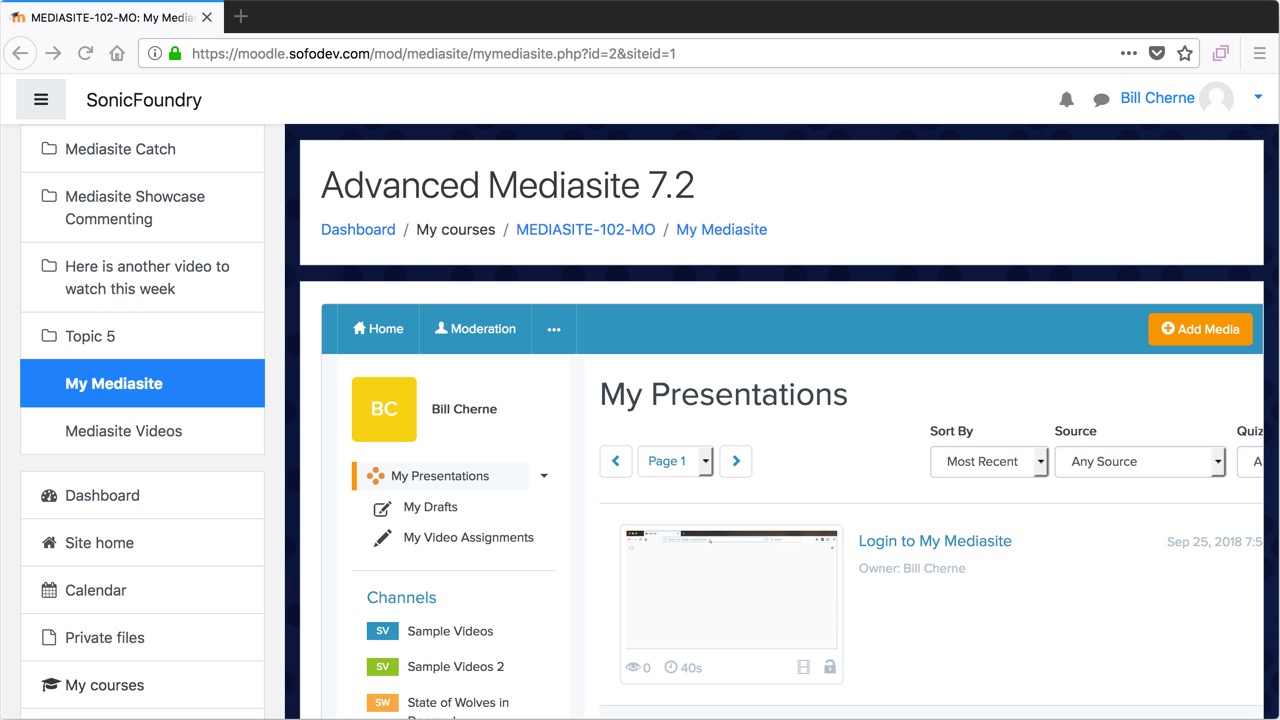Open My Drafts

[430, 507]
